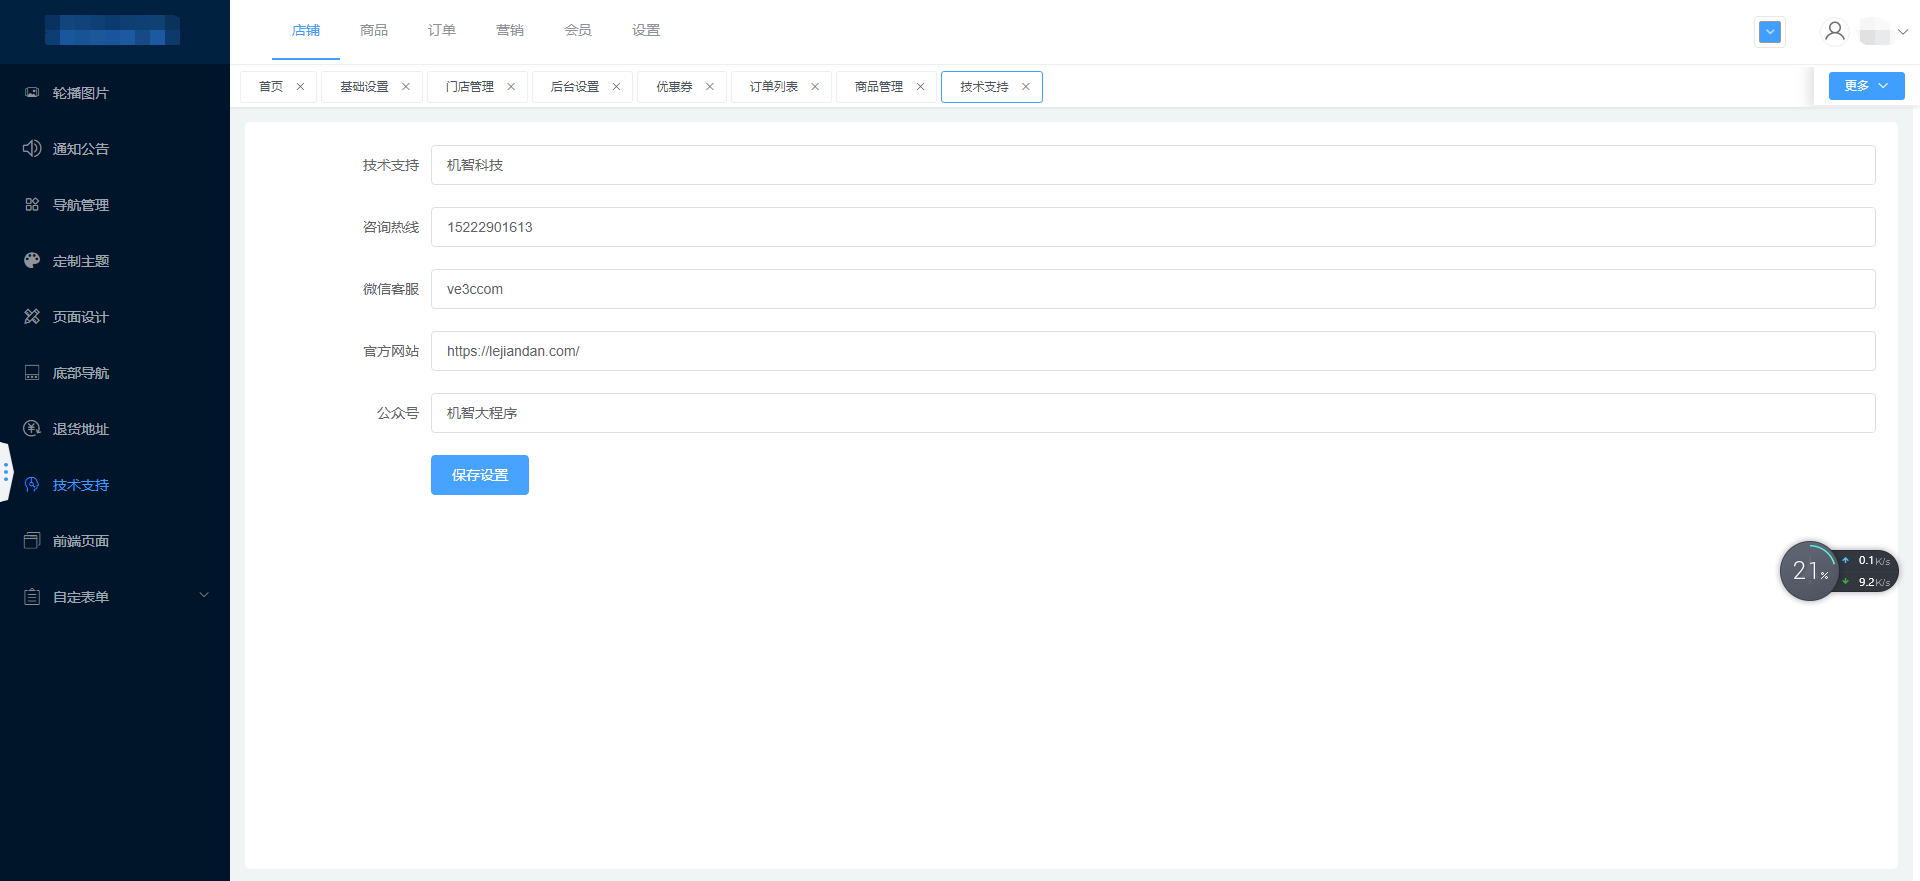Close the 技术支持 tab
Image resolution: width=1920 pixels, height=881 pixels.
[1026, 87]
